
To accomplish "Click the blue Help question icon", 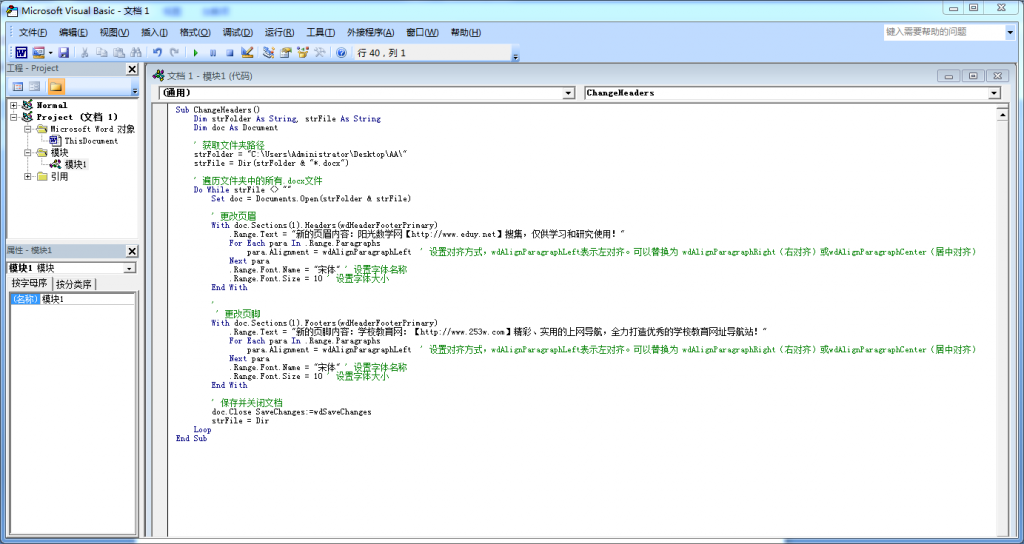I will [x=341, y=52].
